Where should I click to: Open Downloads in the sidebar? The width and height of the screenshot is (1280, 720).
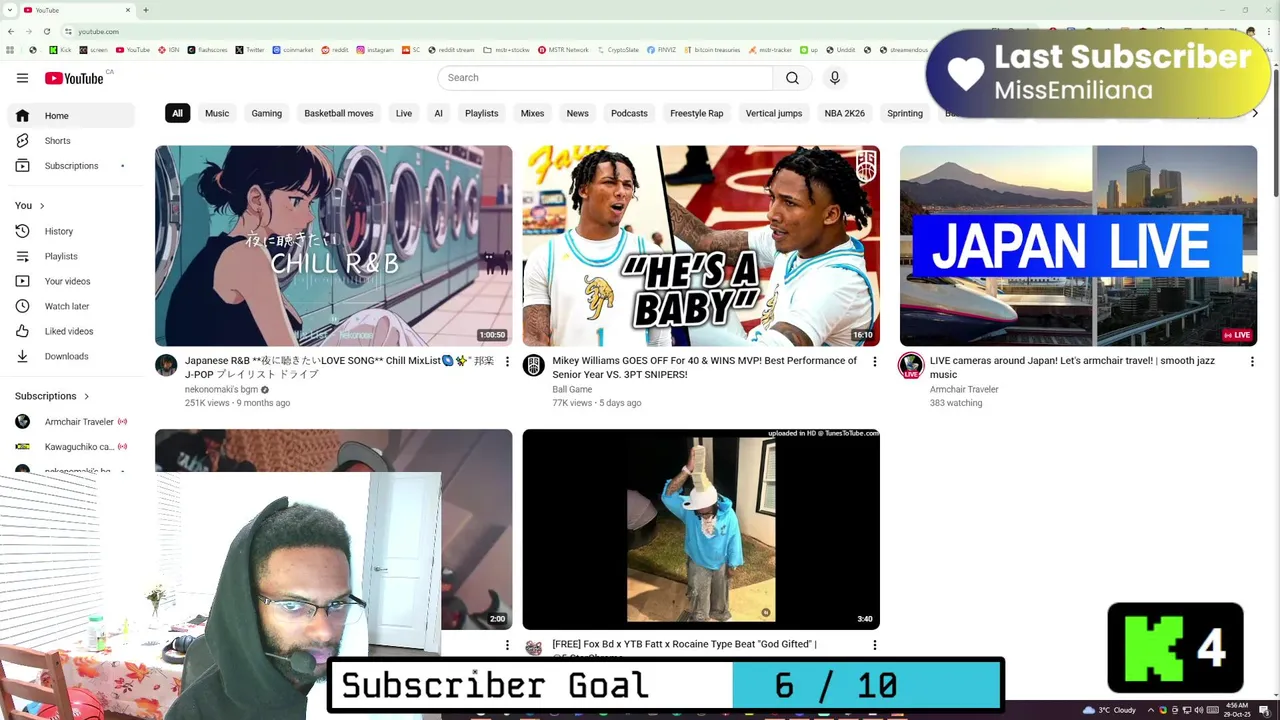click(71, 356)
